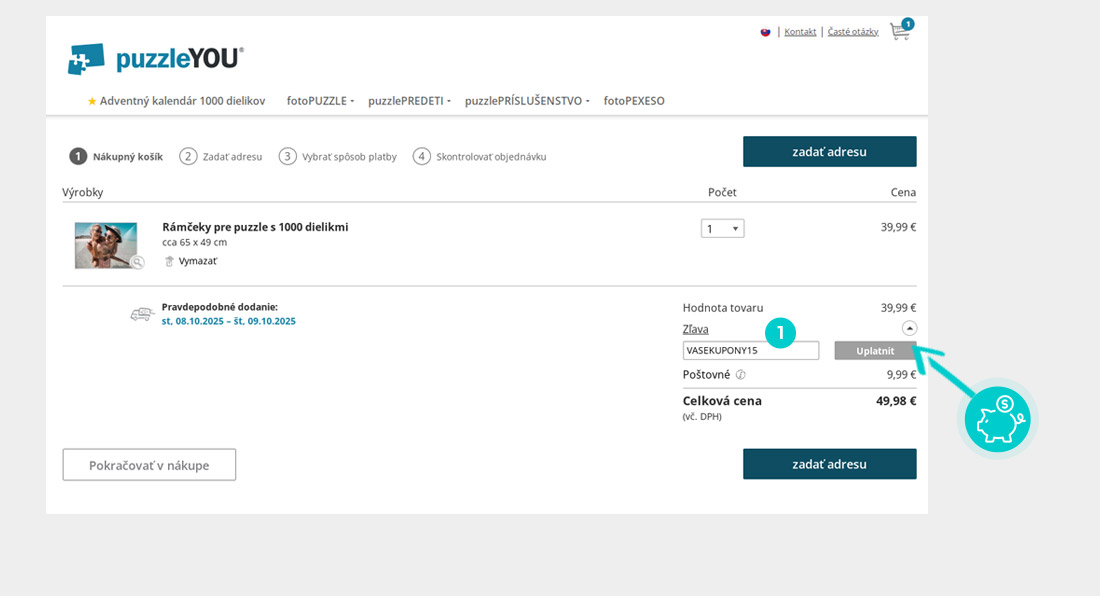
Task: Click the star icon before Adventný kalendár
Action: pyautogui.click(x=92, y=101)
